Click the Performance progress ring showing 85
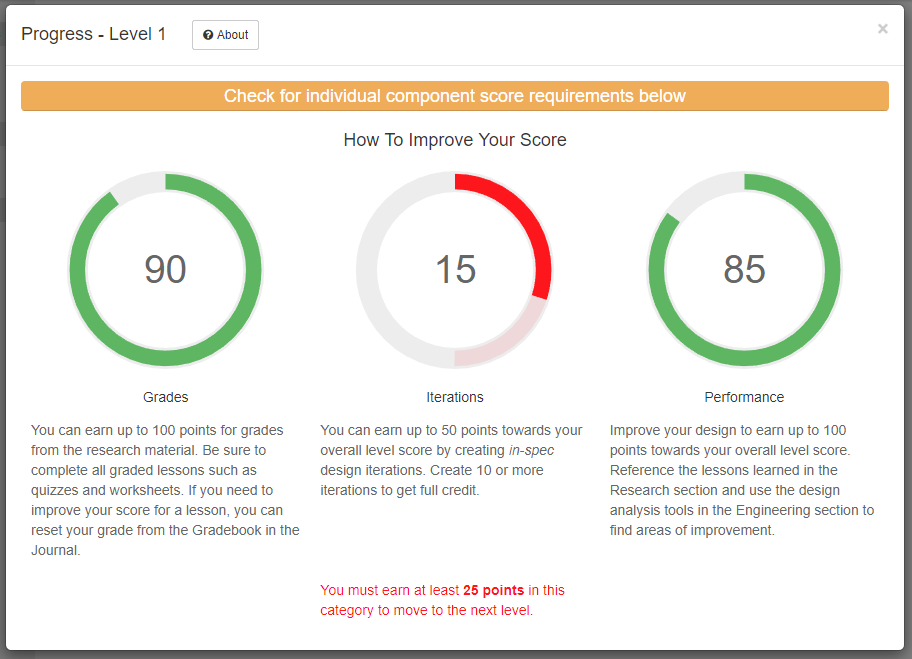912x659 pixels. (744, 269)
